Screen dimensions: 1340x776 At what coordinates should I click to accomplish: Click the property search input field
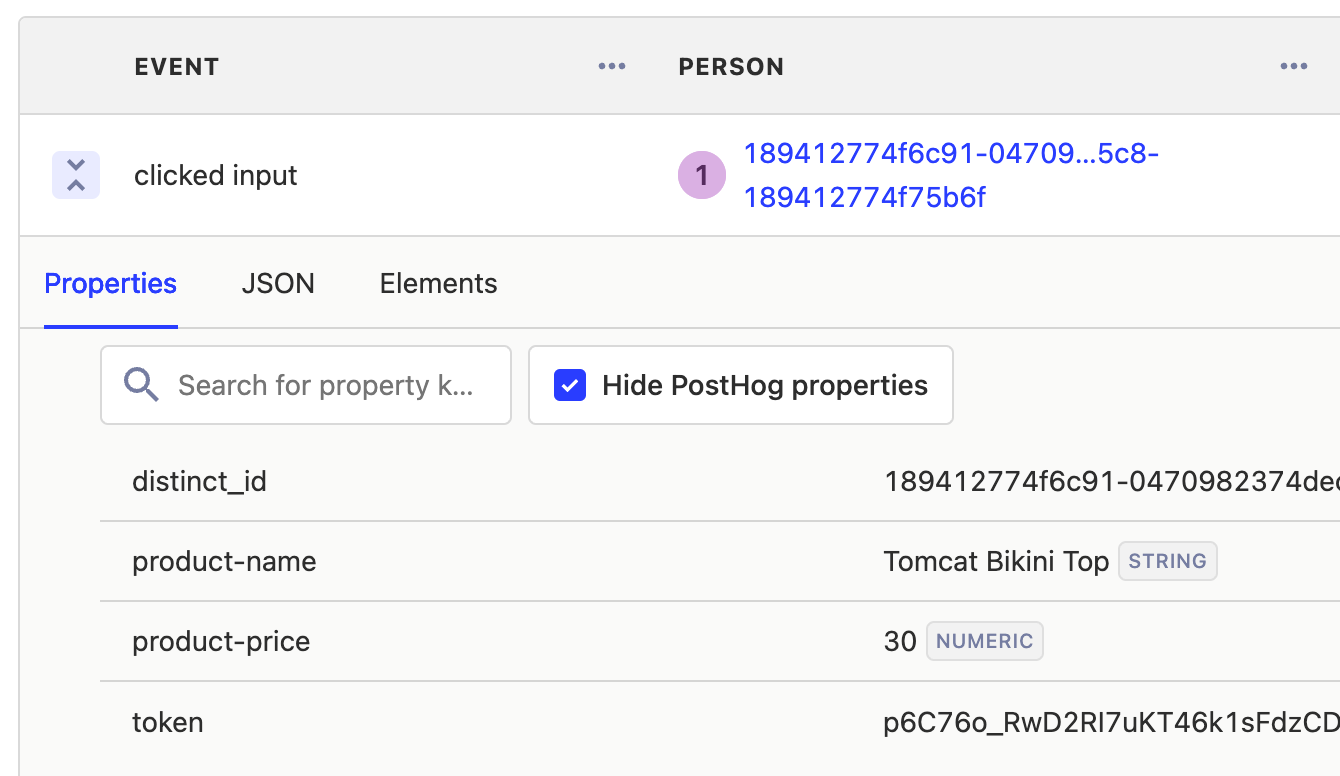(x=320, y=384)
